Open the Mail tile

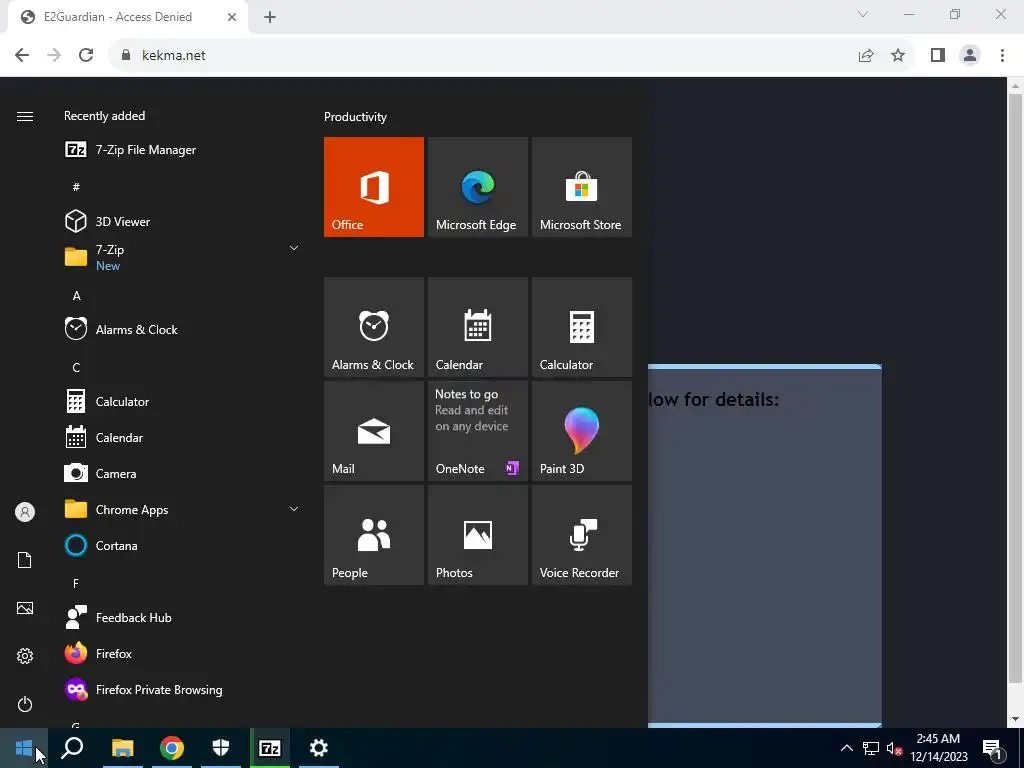click(x=374, y=431)
